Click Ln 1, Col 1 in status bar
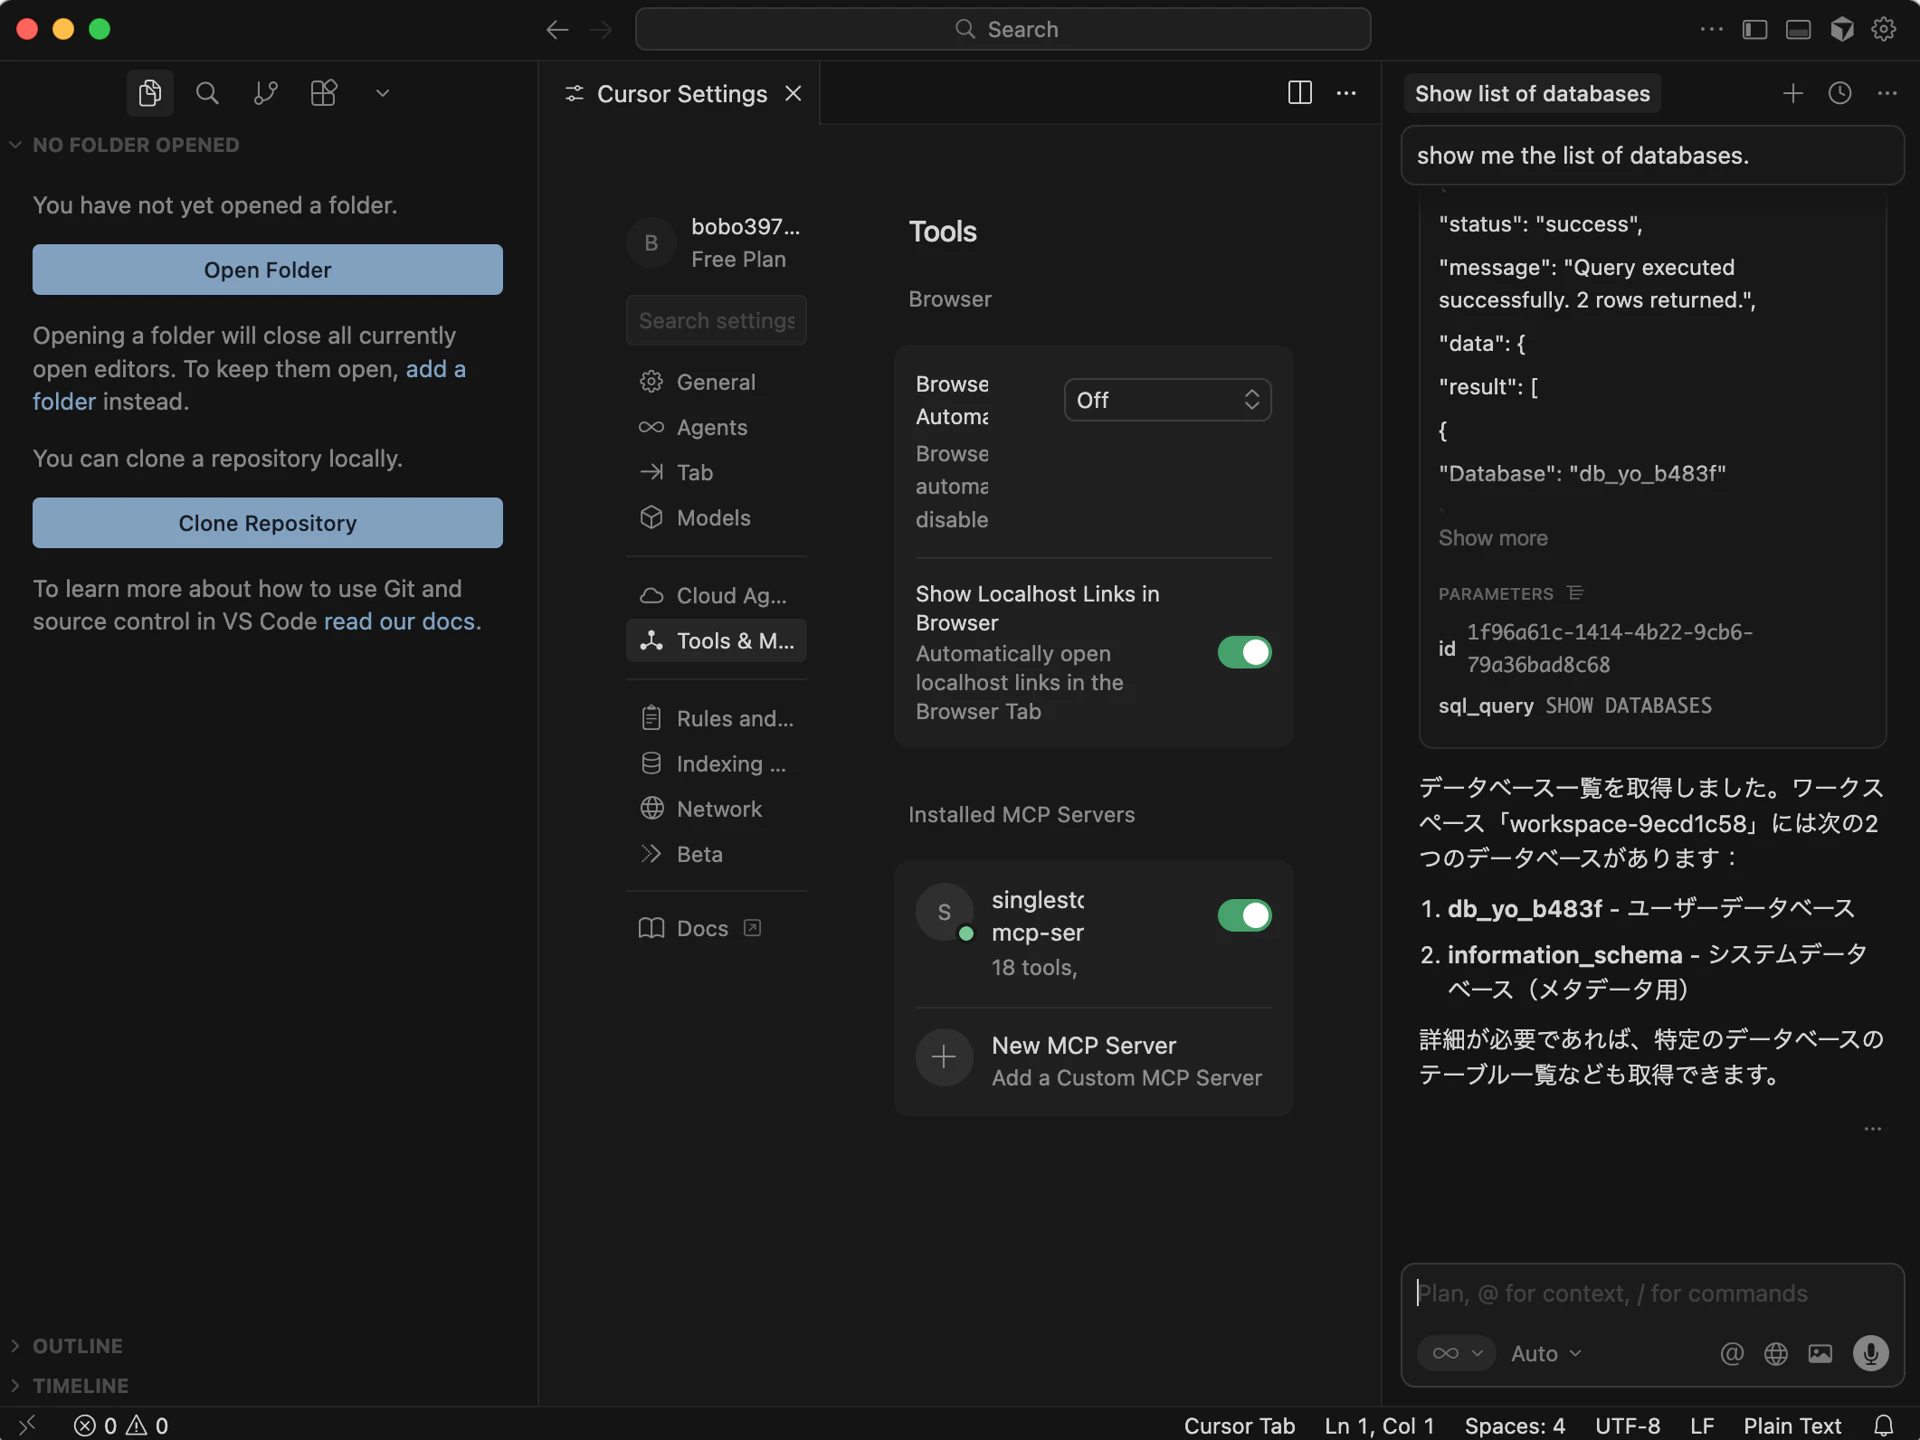 (x=1379, y=1425)
